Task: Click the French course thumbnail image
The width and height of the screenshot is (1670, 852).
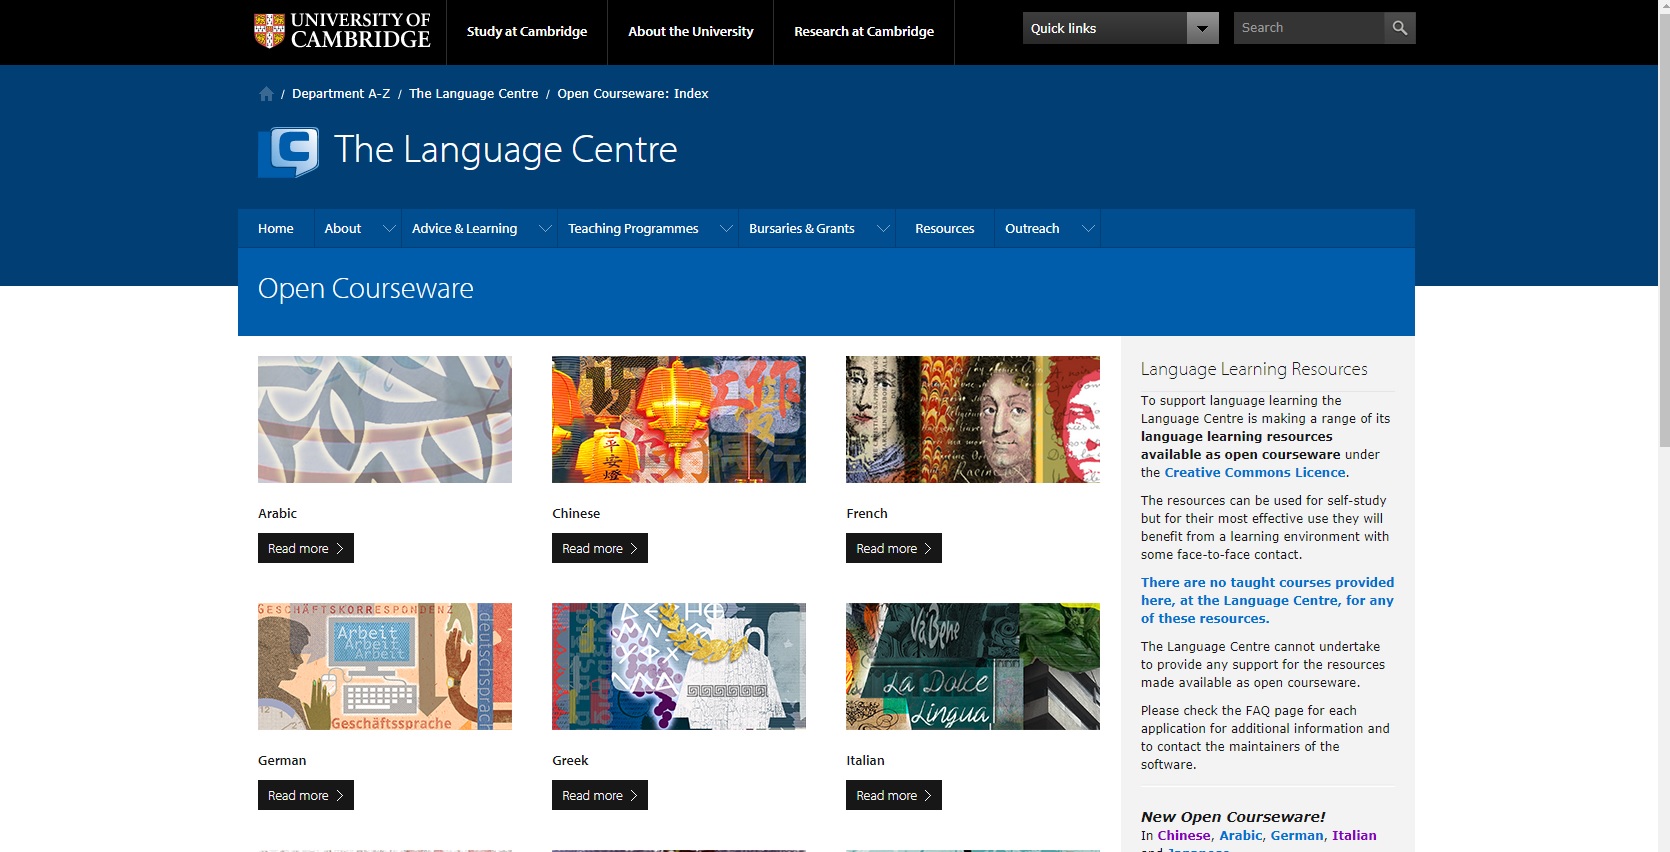Action: pyautogui.click(x=973, y=420)
